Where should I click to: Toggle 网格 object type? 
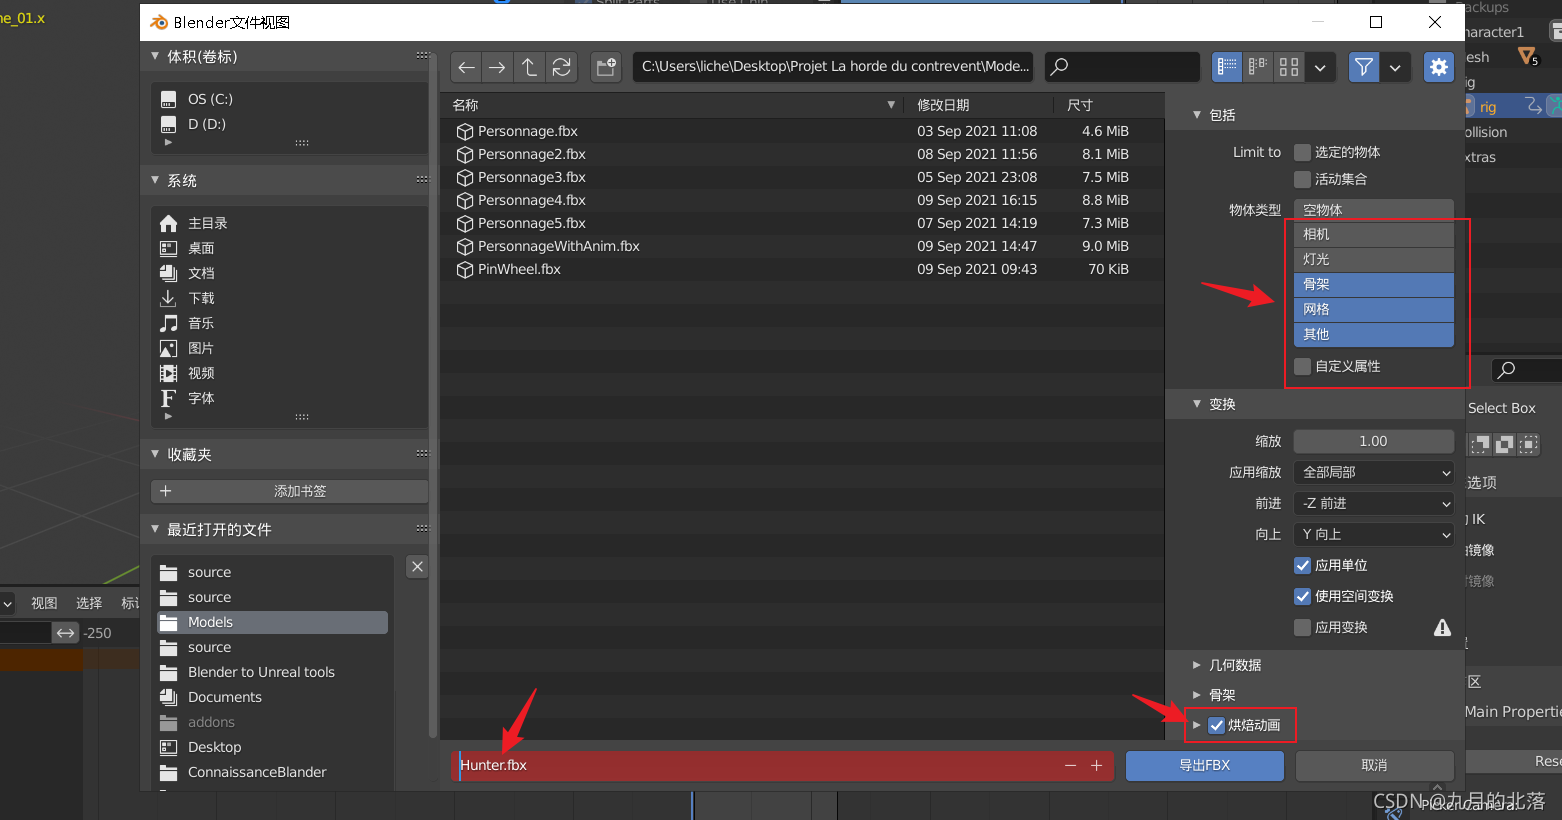coord(1374,309)
